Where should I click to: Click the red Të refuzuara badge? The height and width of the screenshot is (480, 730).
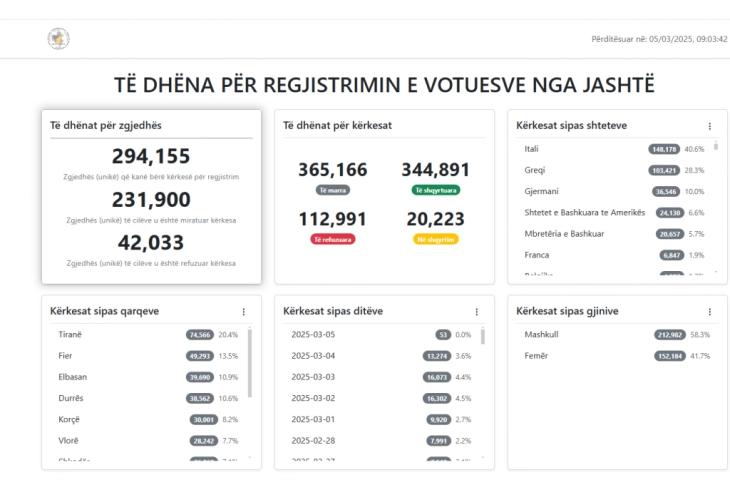(332, 239)
